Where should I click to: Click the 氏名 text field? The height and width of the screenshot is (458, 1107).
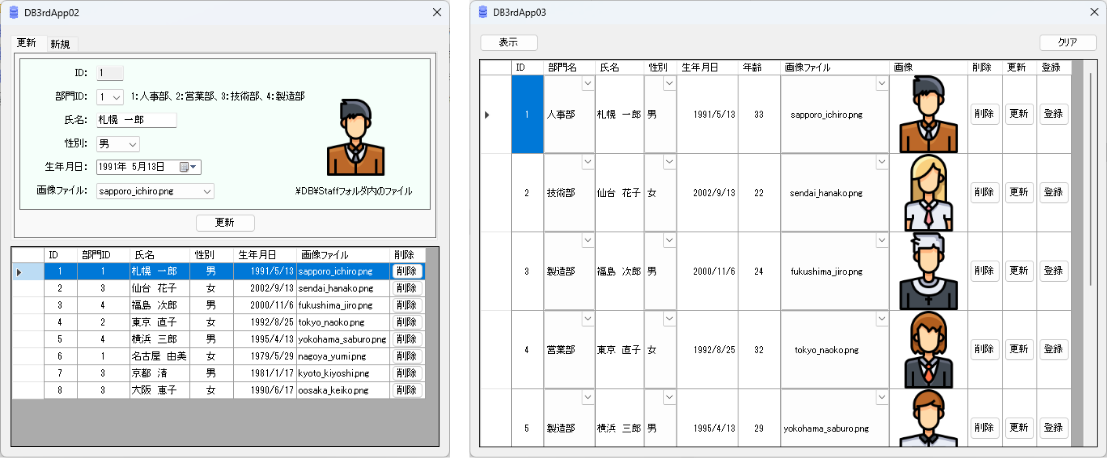(x=135, y=120)
